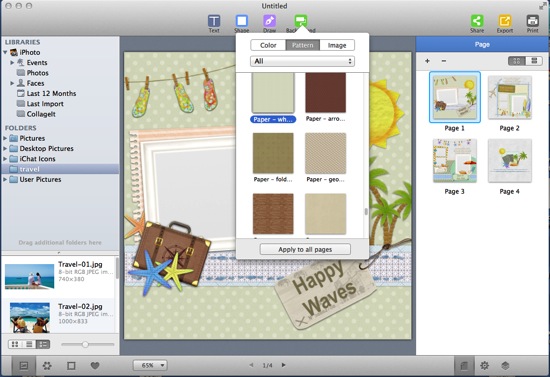
Task: Go to previous page arrow
Action: pos(251,365)
